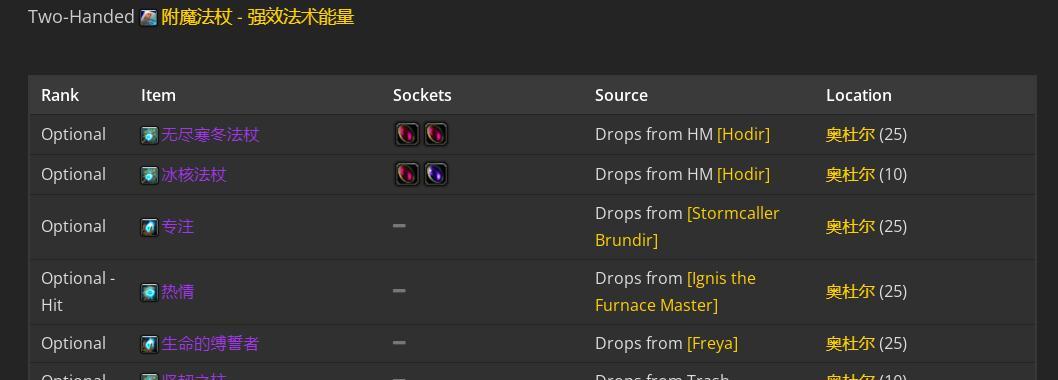Follow the [Ignis the Furnace Master] link
This screenshot has width=1058, height=380.
675,292
